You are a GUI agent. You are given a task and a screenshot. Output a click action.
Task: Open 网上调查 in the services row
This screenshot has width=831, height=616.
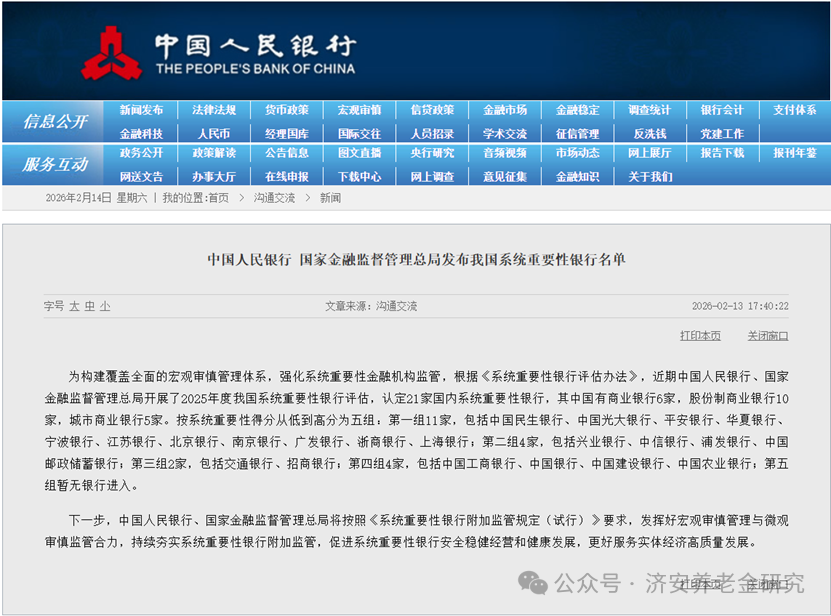point(432,176)
